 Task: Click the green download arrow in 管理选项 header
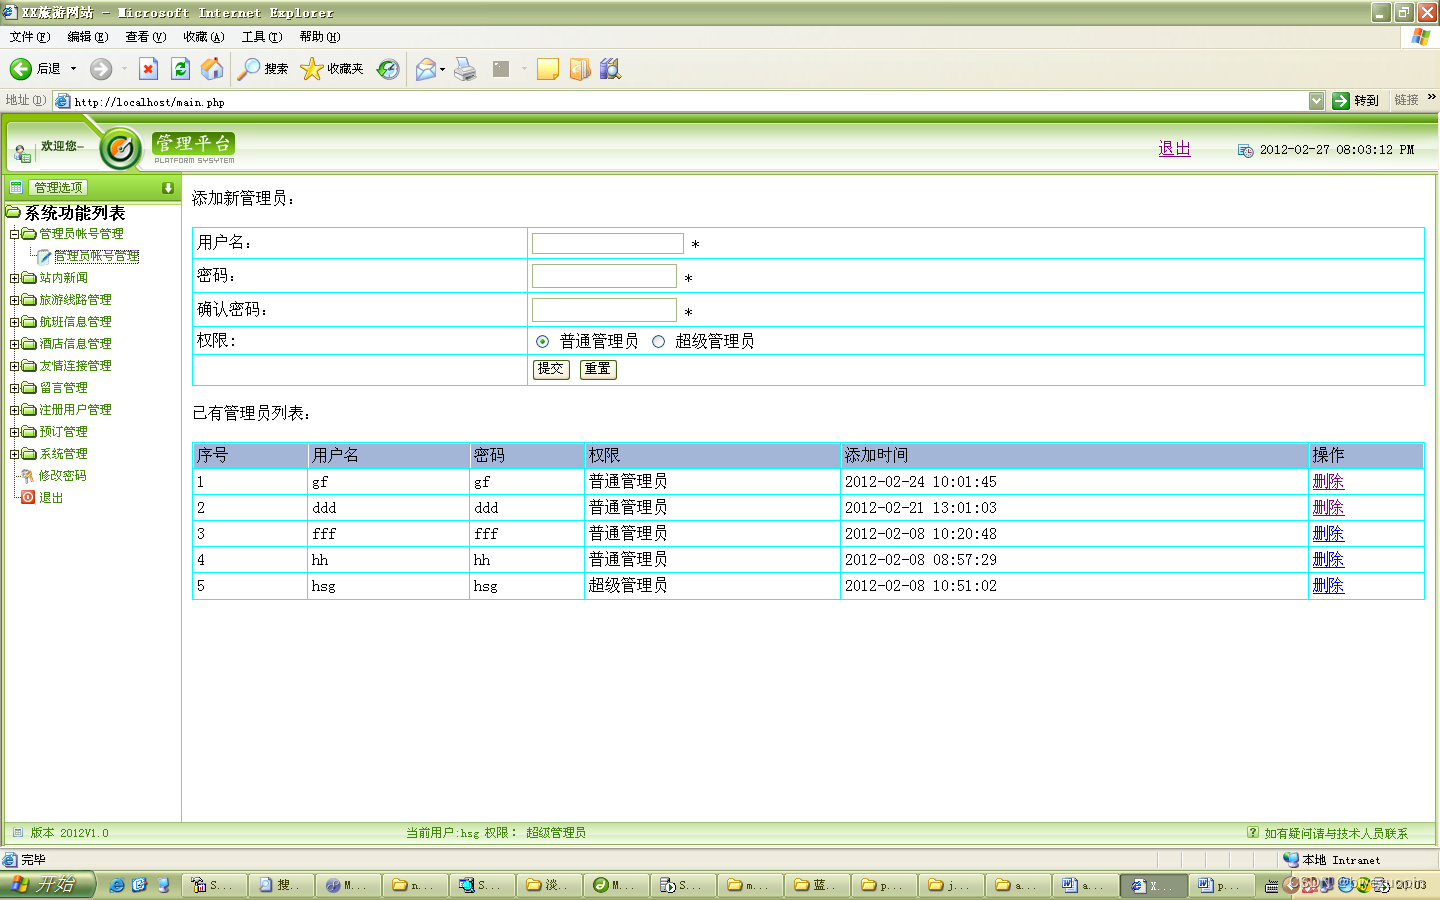168,188
